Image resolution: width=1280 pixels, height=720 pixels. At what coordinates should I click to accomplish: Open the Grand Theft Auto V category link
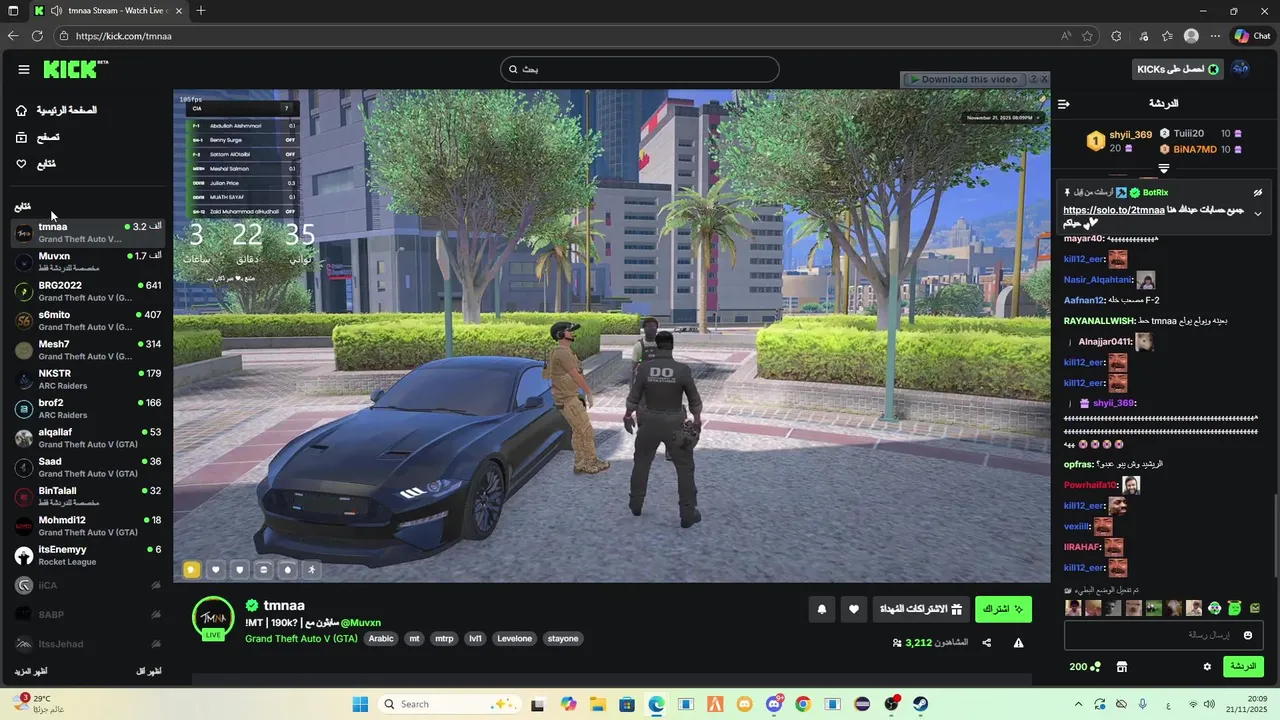pos(301,639)
